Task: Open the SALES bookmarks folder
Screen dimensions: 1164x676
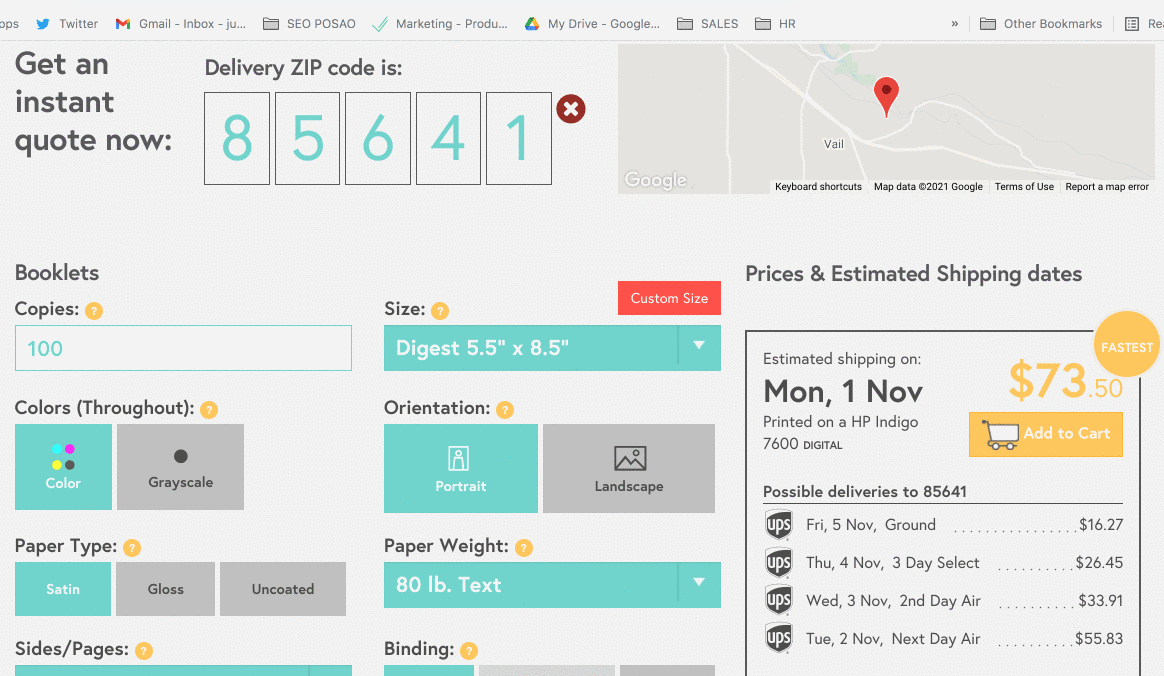Action: click(707, 24)
